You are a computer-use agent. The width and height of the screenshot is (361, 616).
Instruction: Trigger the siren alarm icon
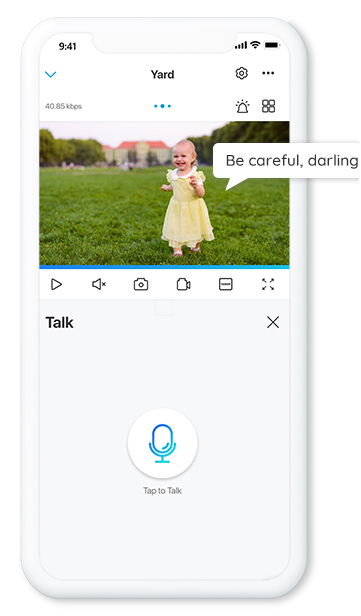pos(242,106)
